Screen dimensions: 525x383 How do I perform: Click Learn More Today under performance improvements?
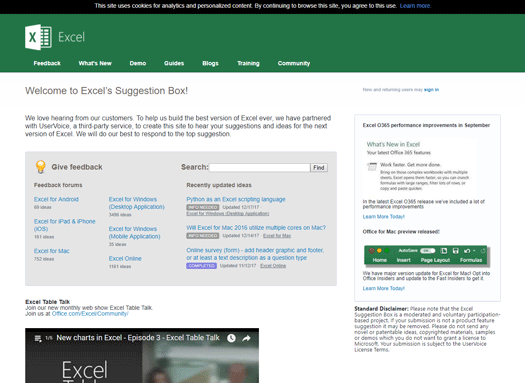384,217
